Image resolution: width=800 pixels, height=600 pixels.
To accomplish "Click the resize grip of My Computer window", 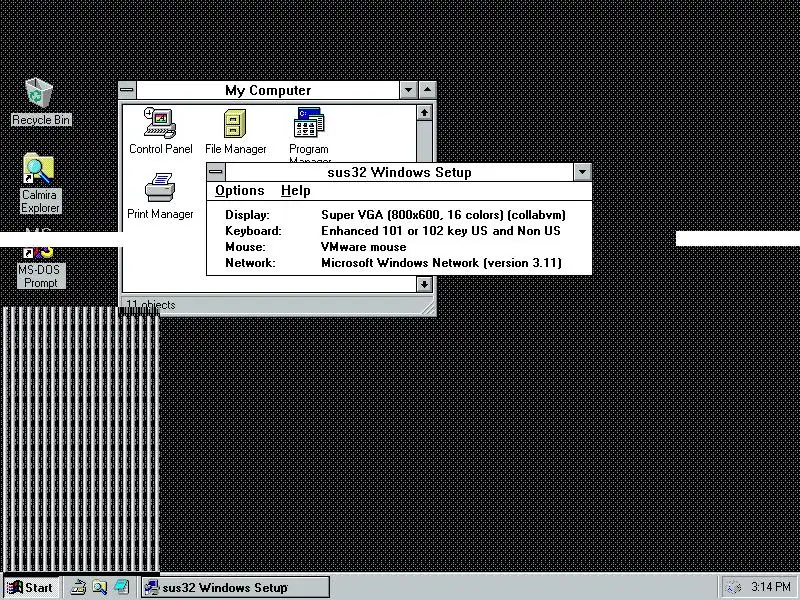I will click(429, 307).
